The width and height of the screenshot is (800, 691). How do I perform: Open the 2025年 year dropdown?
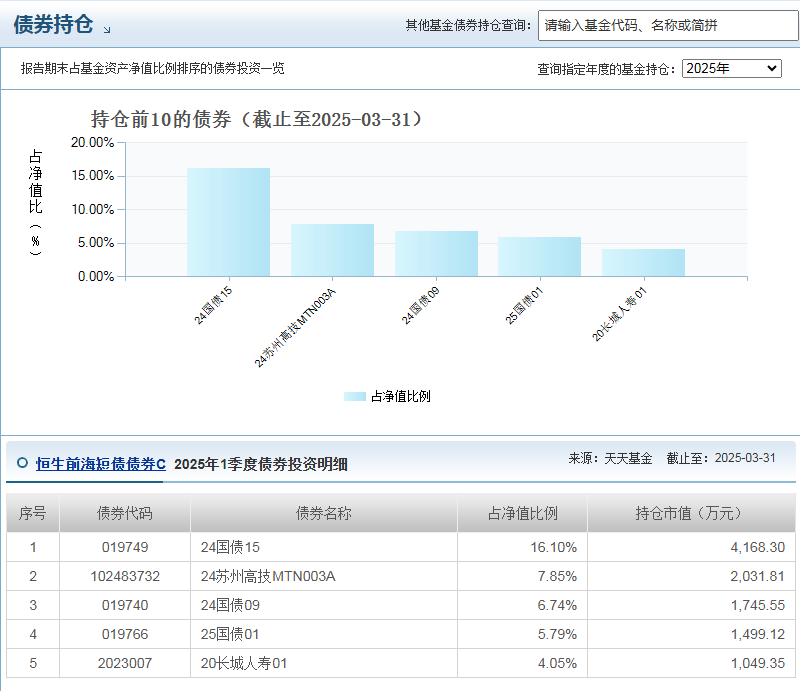(x=732, y=68)
